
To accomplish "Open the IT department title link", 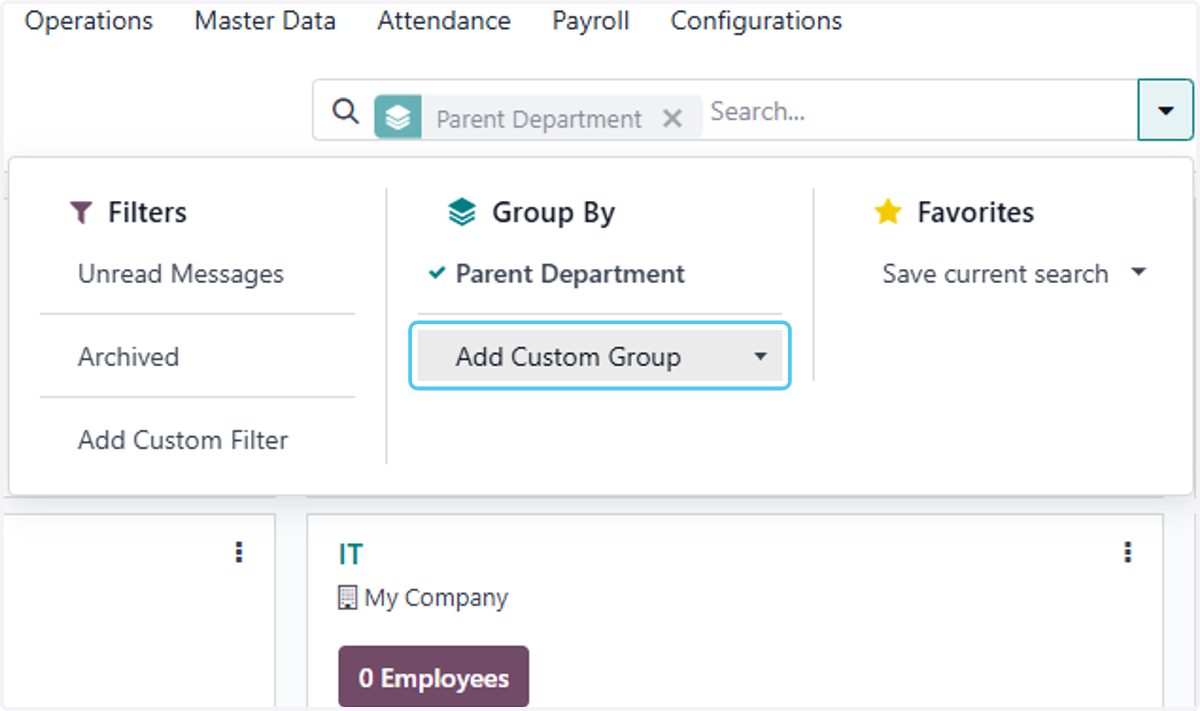I will 351,554.
